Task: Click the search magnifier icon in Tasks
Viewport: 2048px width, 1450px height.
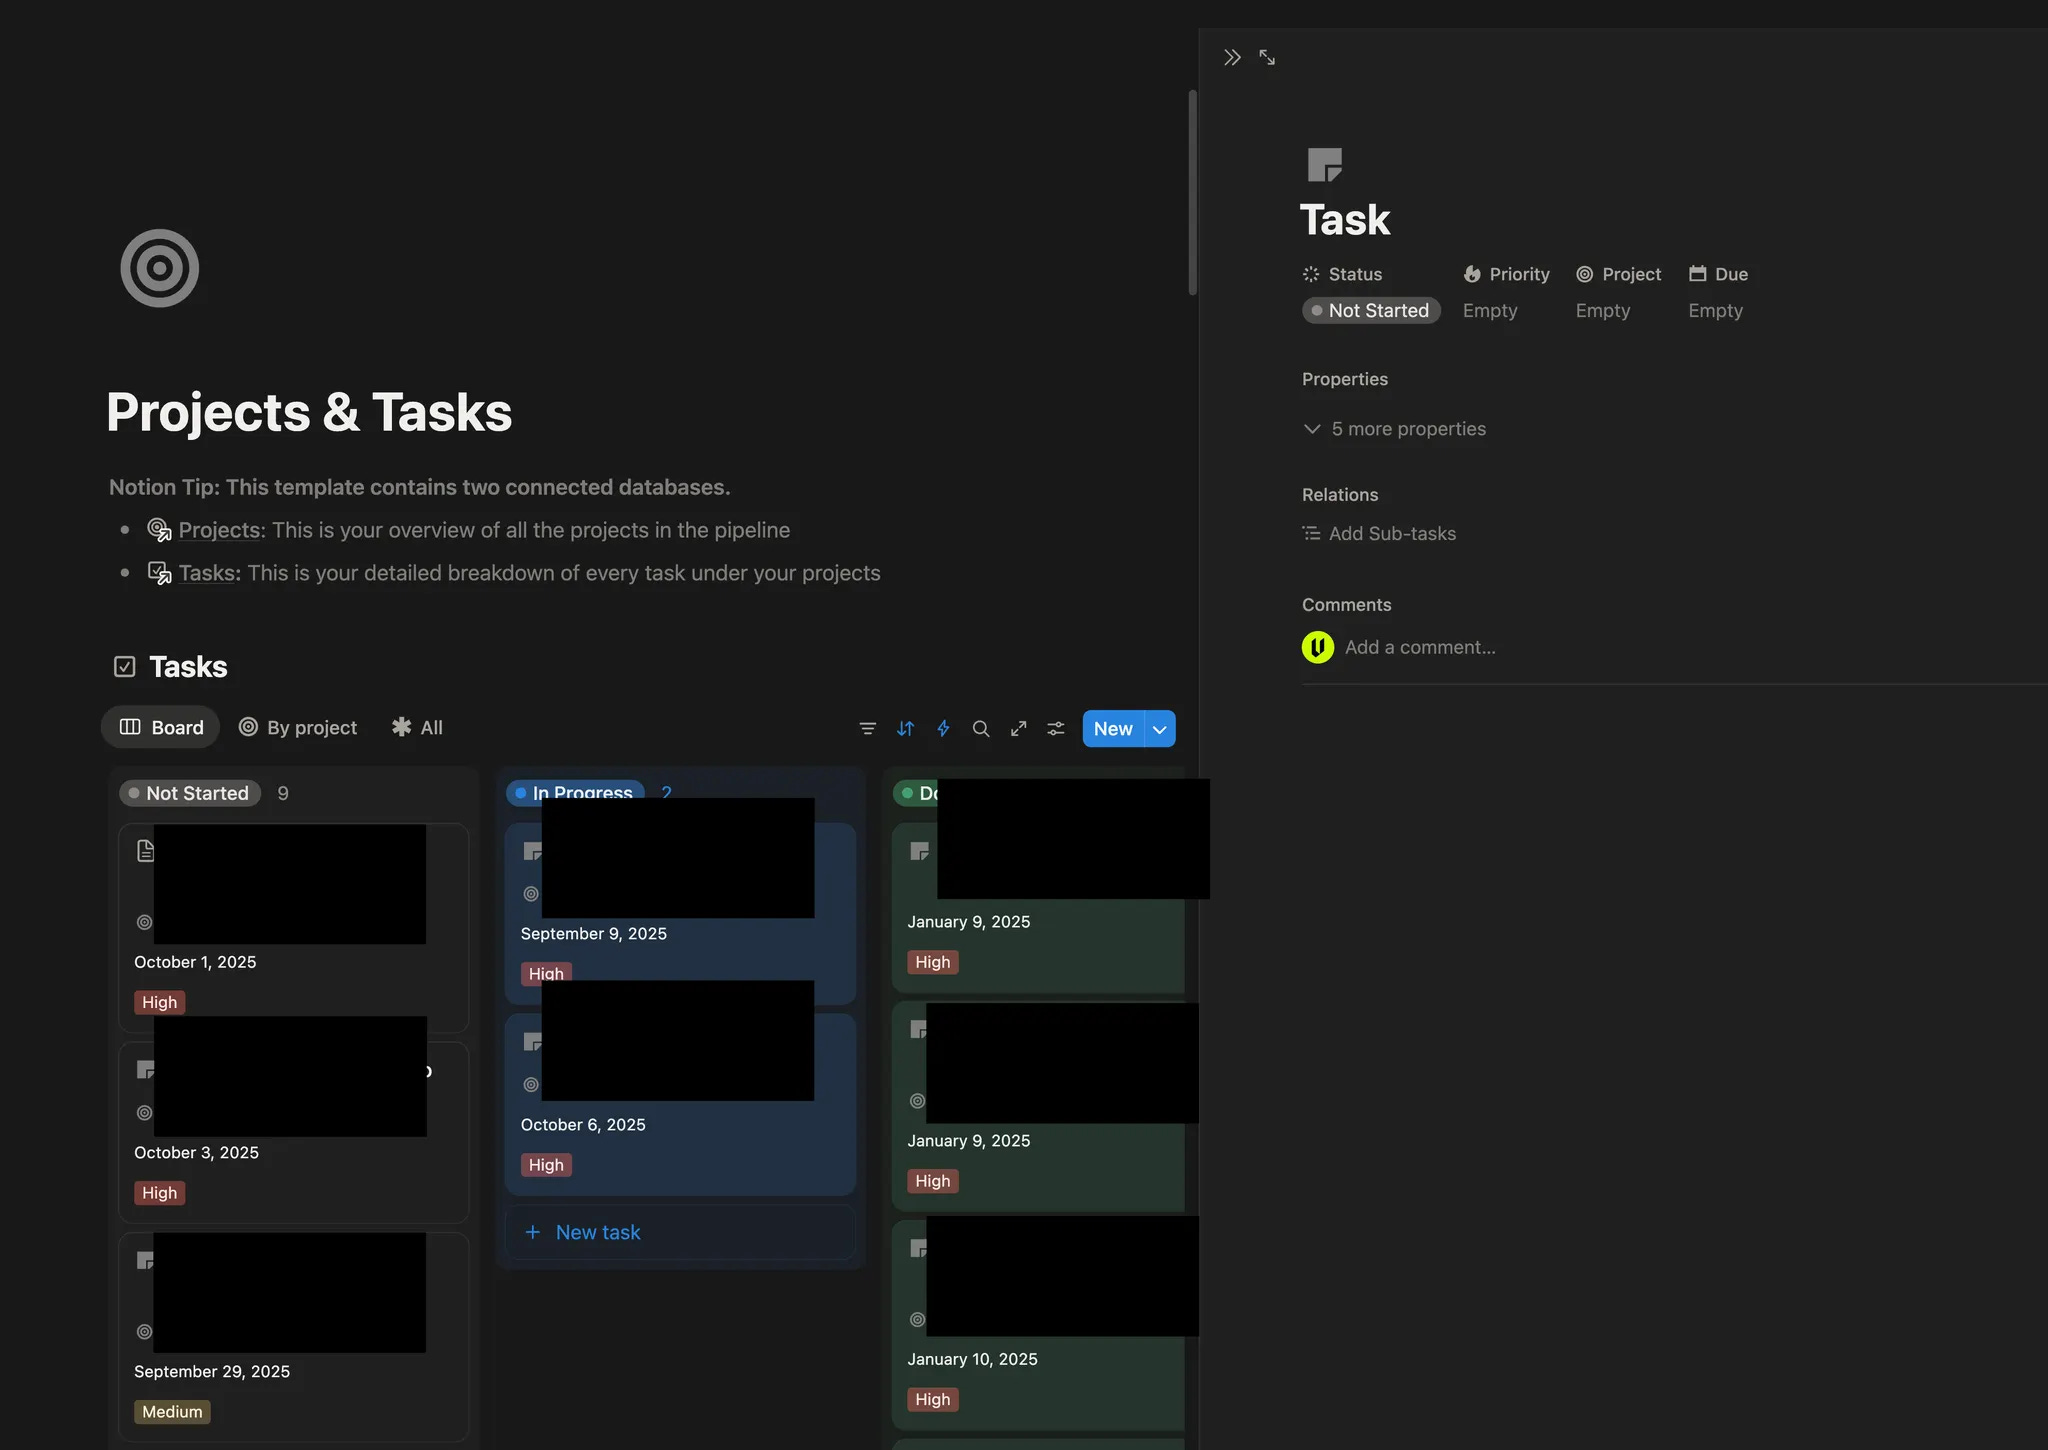Action: click(981, 729)
